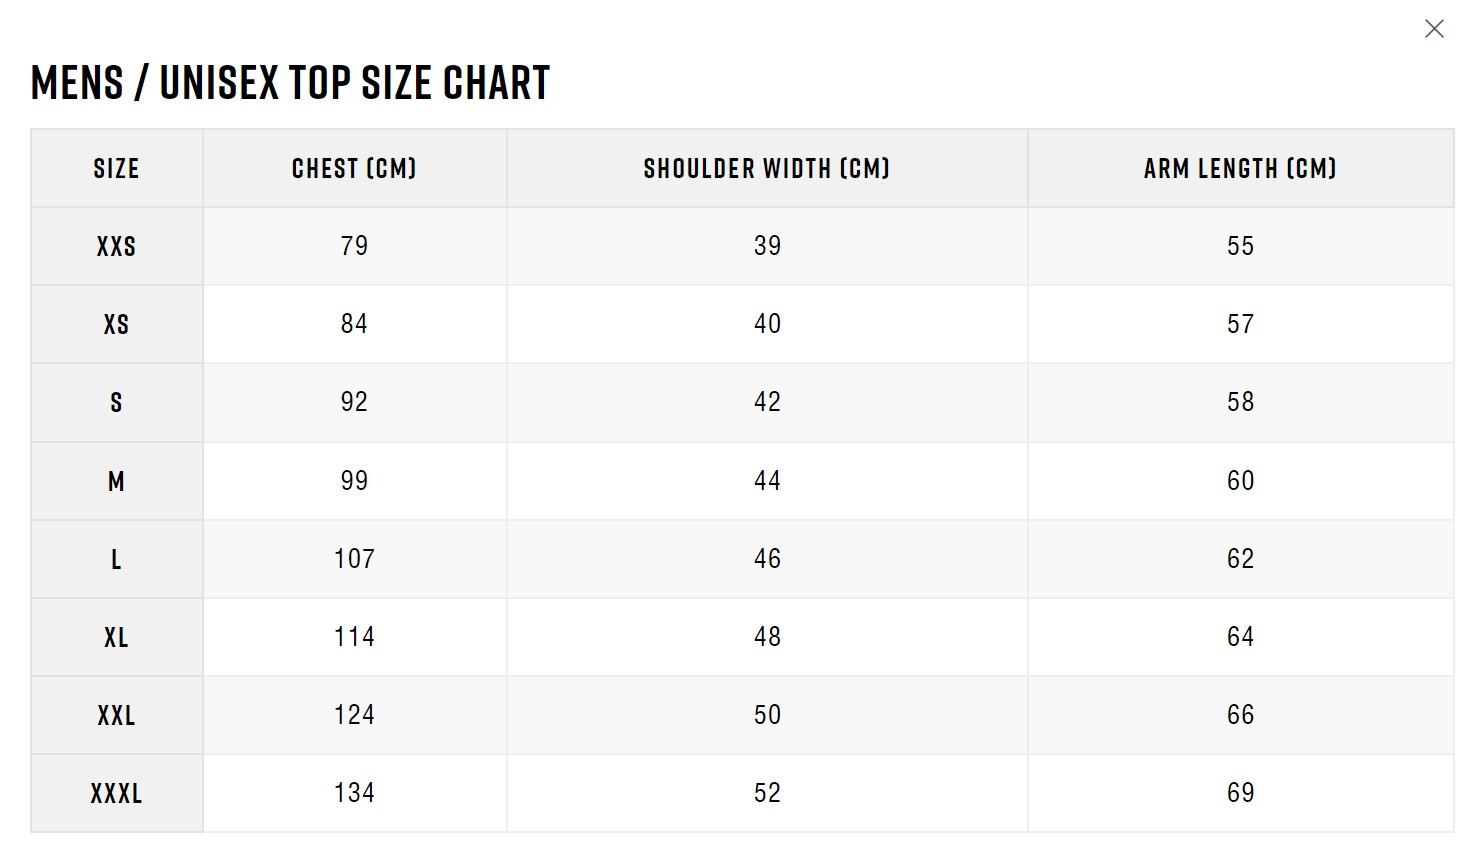Click the Shoulder Width (CM) header

point(766,169)
